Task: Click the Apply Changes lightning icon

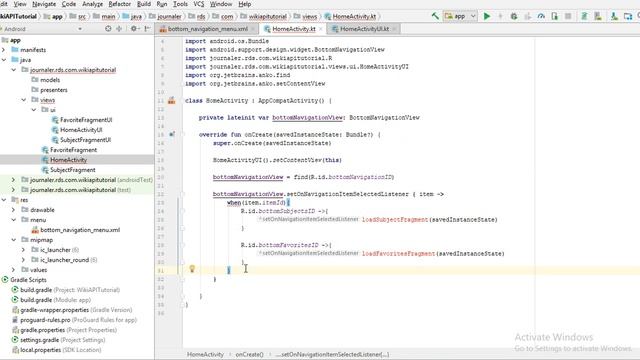Action: [x=500, y=16]
